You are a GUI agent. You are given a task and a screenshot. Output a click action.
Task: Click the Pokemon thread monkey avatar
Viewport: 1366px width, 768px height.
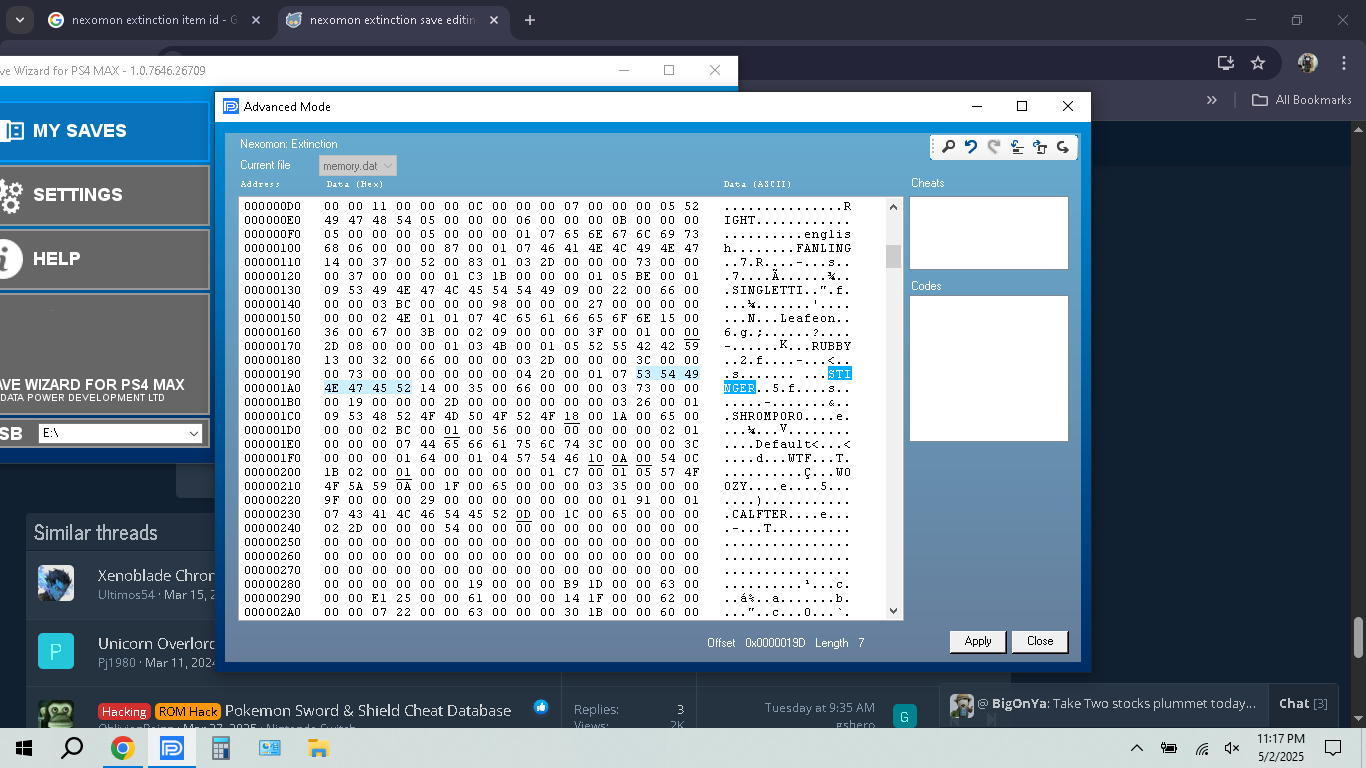(x=56, y=713)
